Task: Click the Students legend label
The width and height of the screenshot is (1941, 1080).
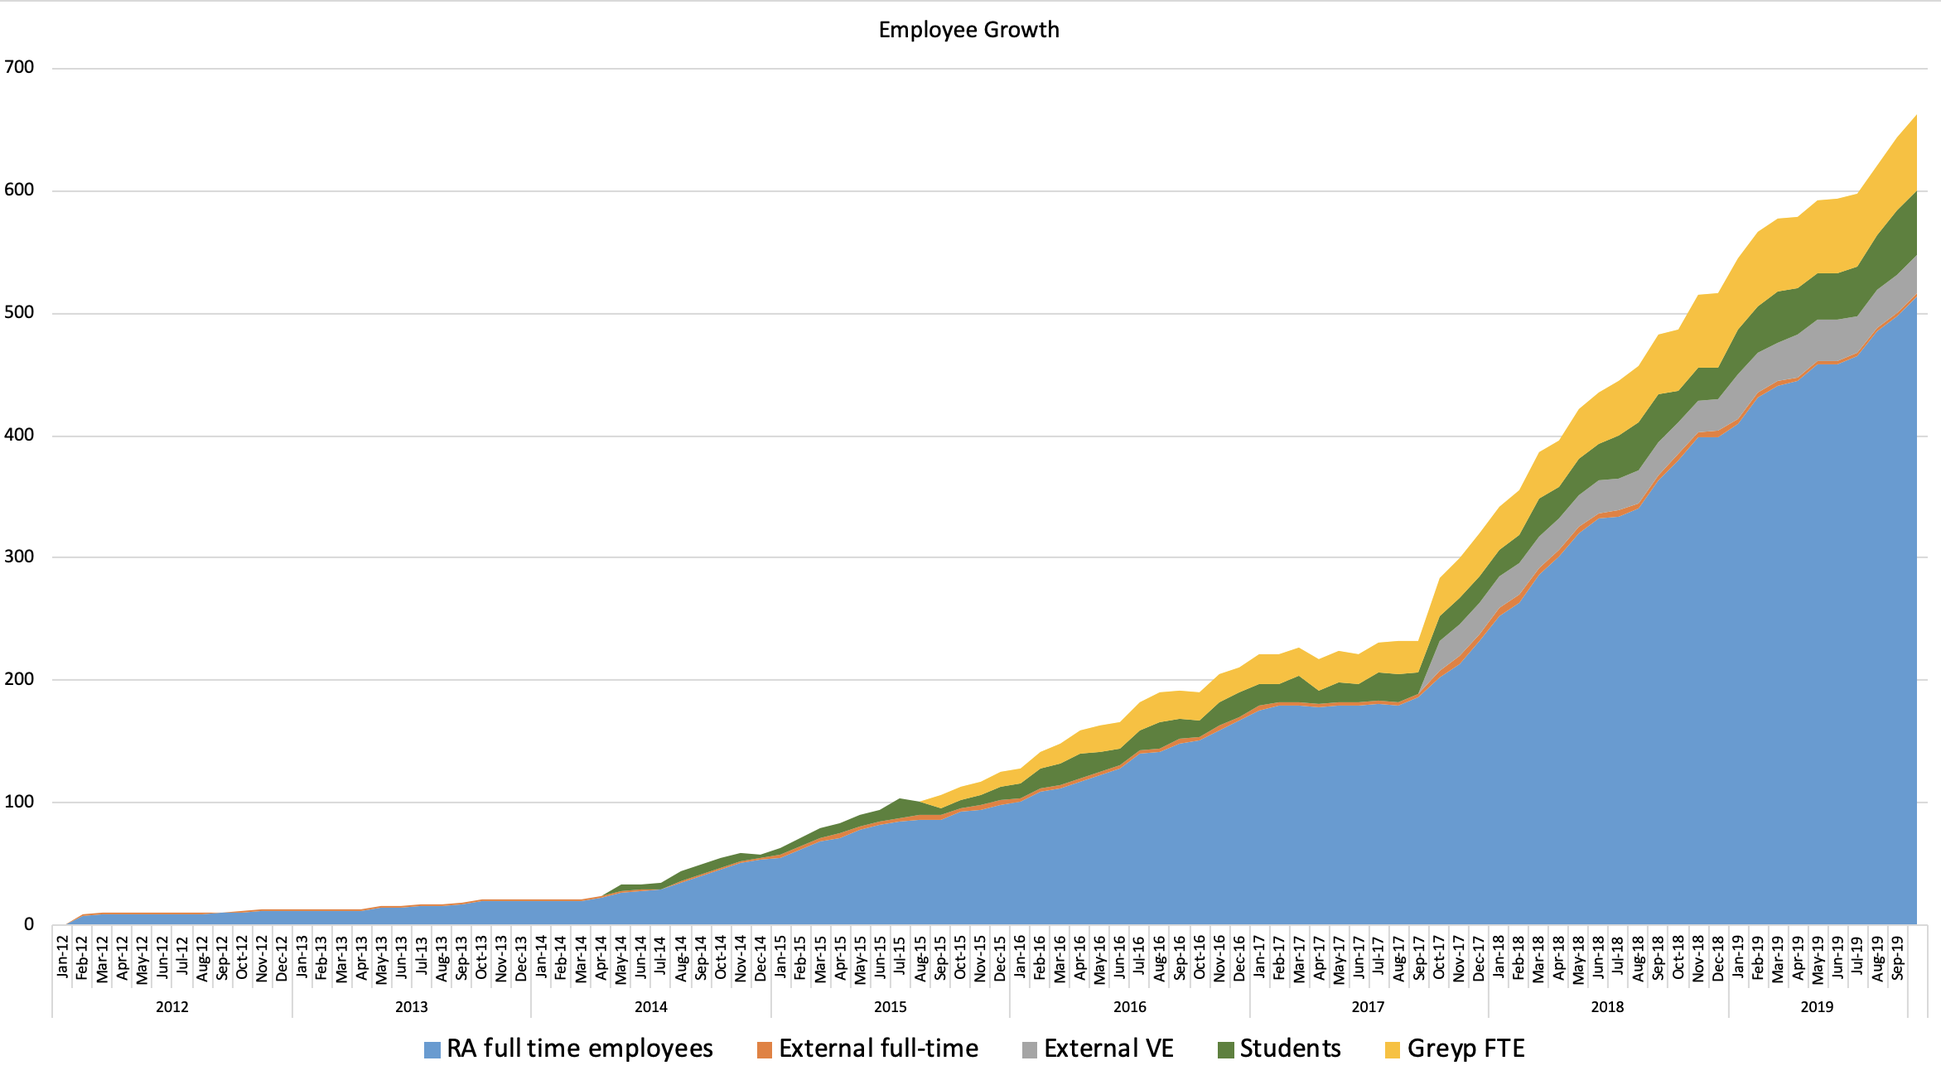Action: pyautogui.click(x=1290, y=1049)
